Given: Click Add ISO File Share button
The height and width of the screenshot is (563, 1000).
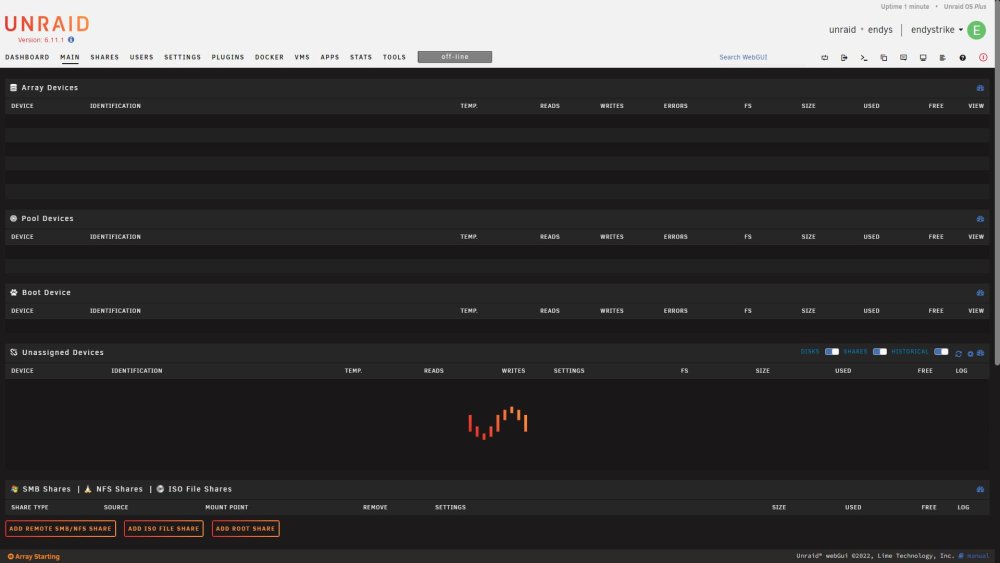Looking at the screenshot, I should click(163, 529).
